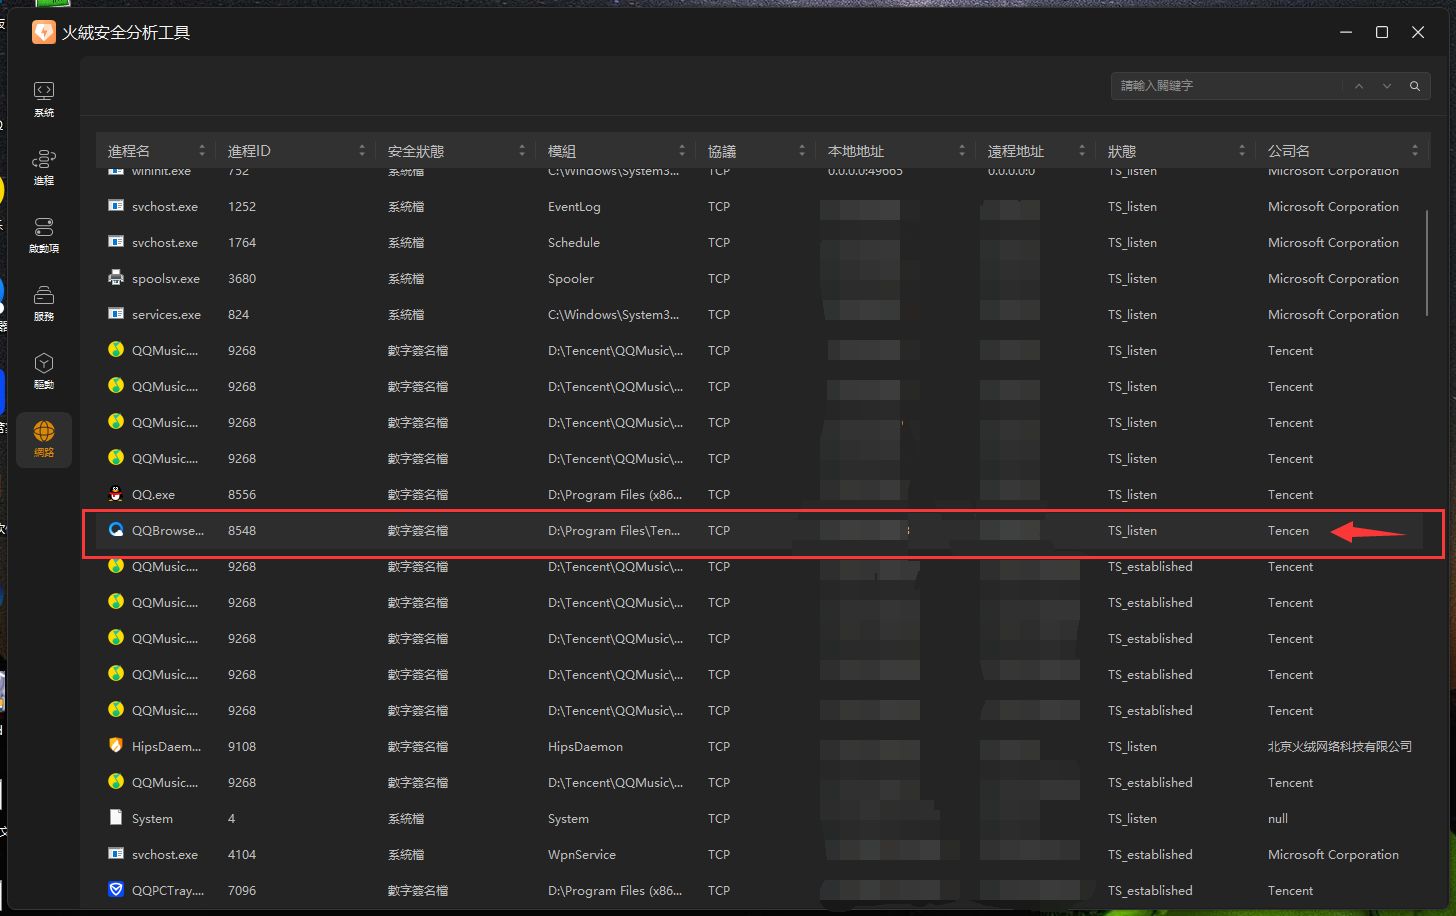Select the HipsDaem... process name

point(166,747)
